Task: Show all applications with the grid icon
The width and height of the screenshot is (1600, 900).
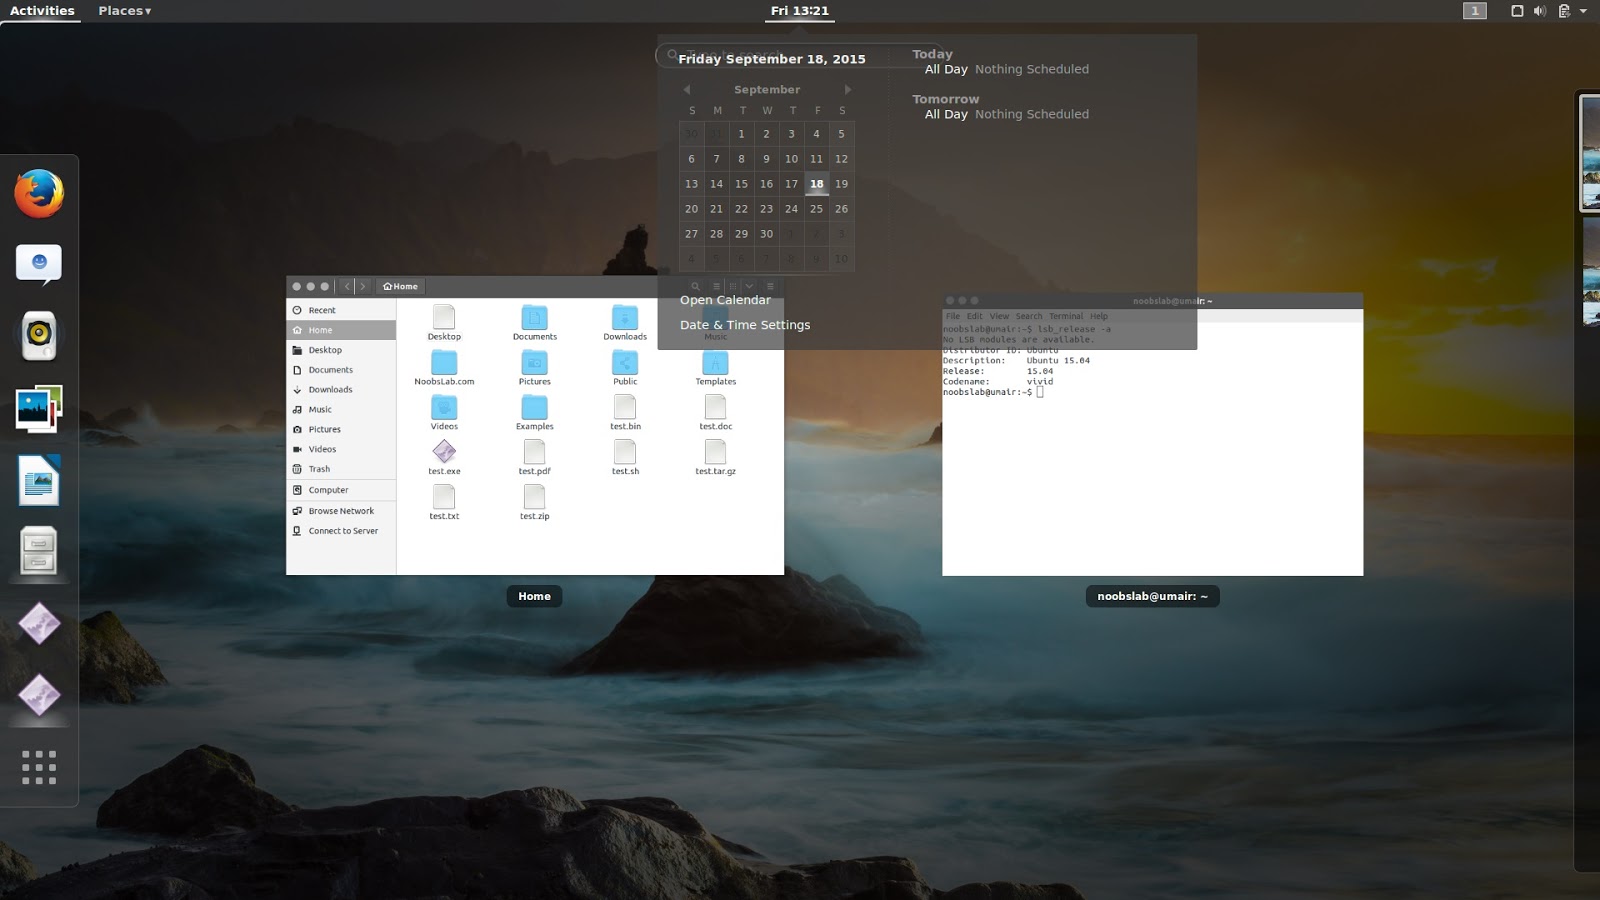Action: 39,767
